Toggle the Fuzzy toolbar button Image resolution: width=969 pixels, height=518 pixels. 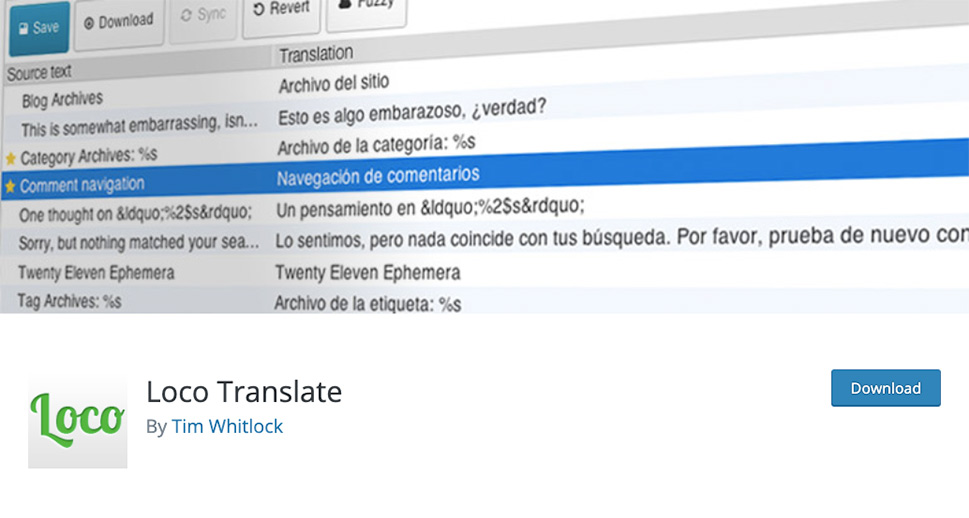click(x=366, y=9)
